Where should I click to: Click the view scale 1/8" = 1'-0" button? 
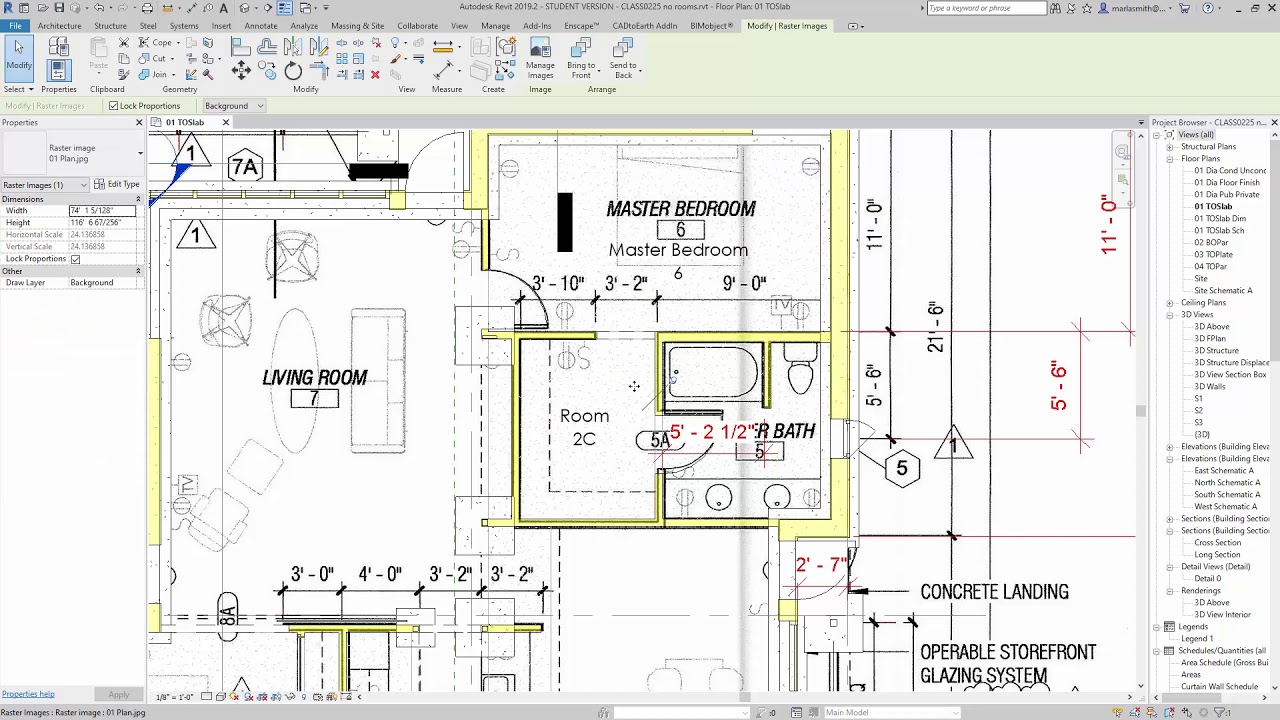[174, 697]
